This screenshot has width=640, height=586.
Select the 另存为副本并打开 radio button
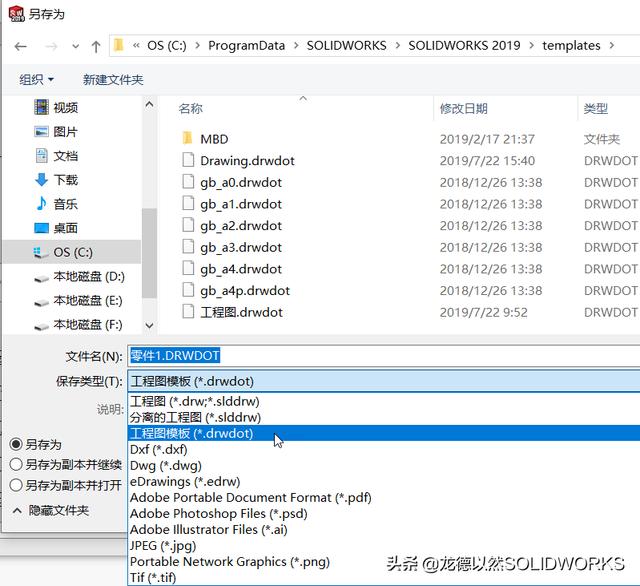pyautogui.click(x=16, y=485)
